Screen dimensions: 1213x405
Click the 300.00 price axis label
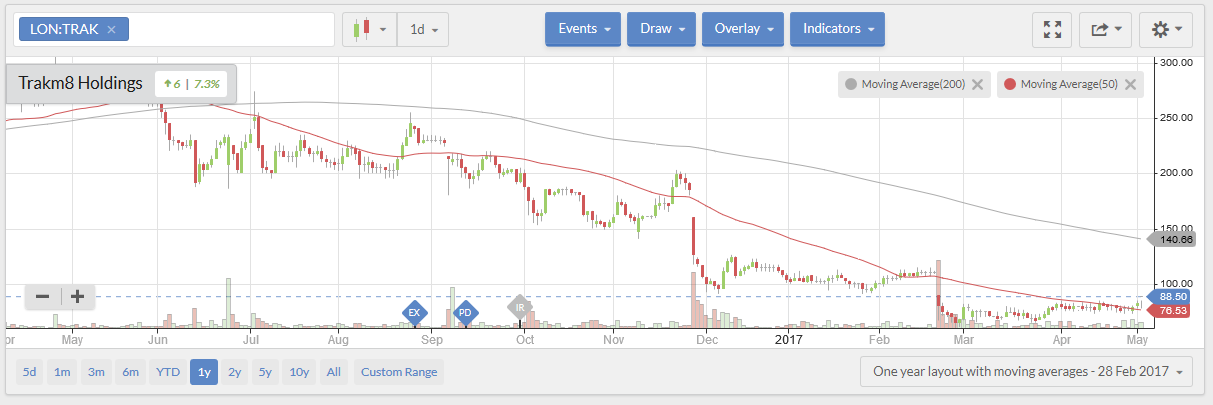[1174, 62]
